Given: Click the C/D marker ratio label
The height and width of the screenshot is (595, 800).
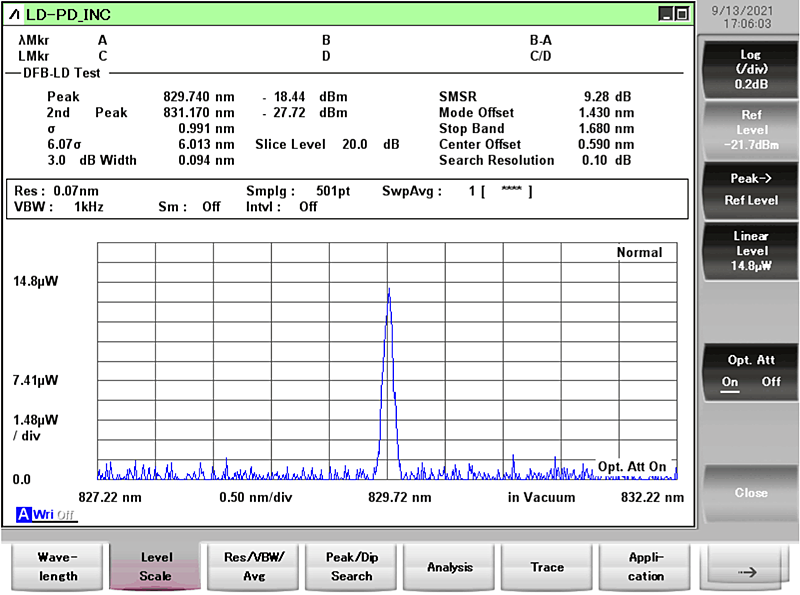Looking at the screenshot, I should coord(540,56).
